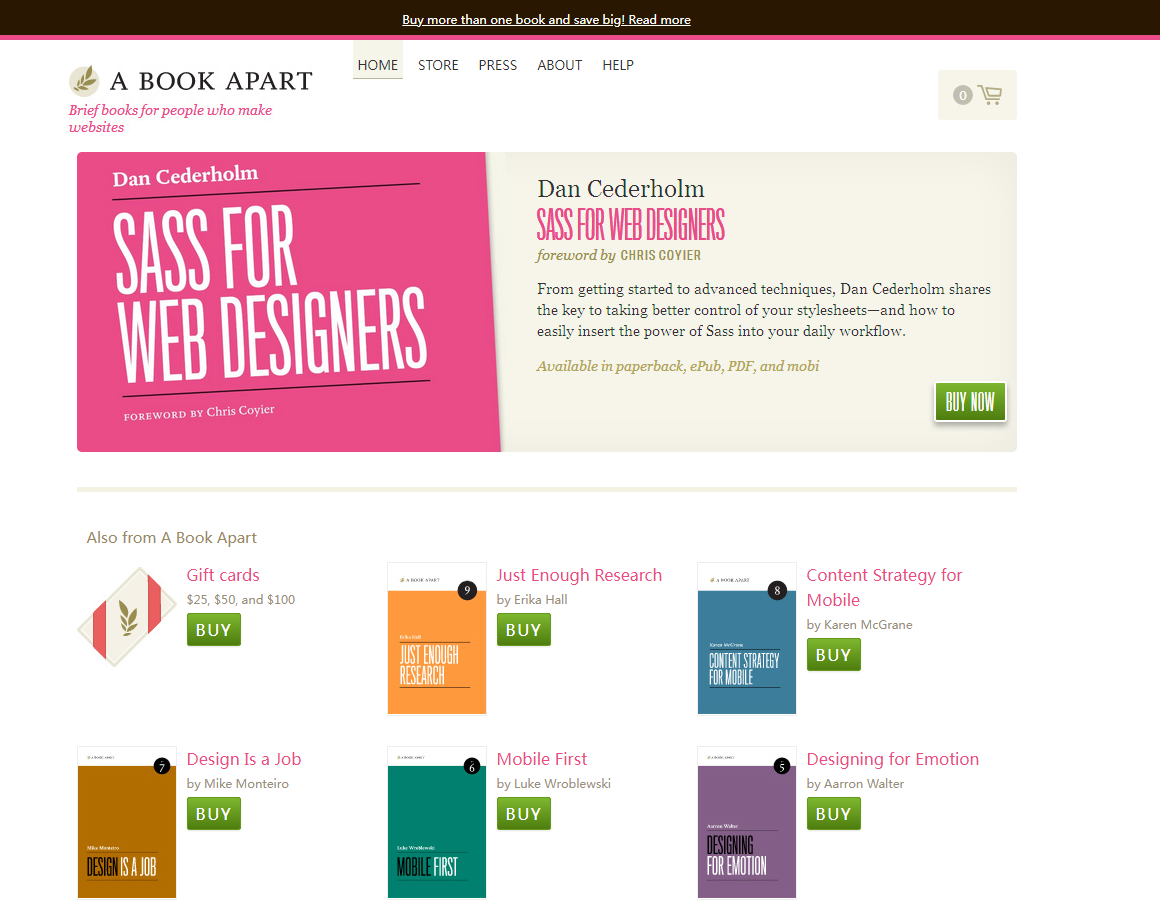This screenshot has height=922, width=1160.
Task: Click the orange Just Enough Research cover
Action: click(436, 639)
